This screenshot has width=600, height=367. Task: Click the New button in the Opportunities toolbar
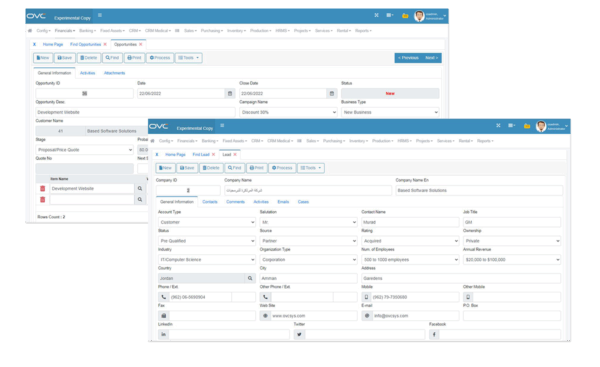point(43,58)
